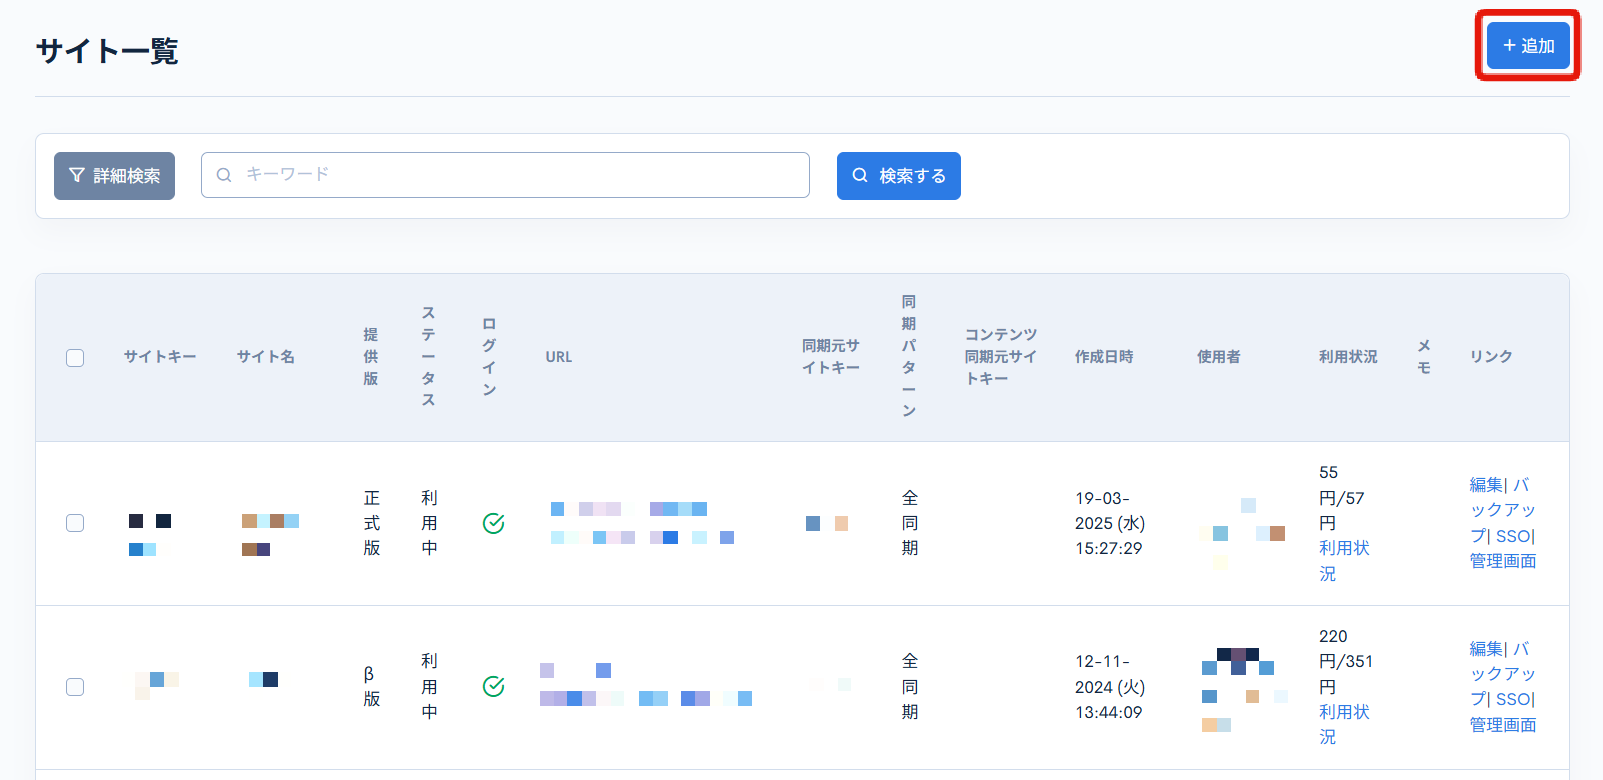Click the 使用者 column header
The image size is (1603, 780).
click(1219, 357)
